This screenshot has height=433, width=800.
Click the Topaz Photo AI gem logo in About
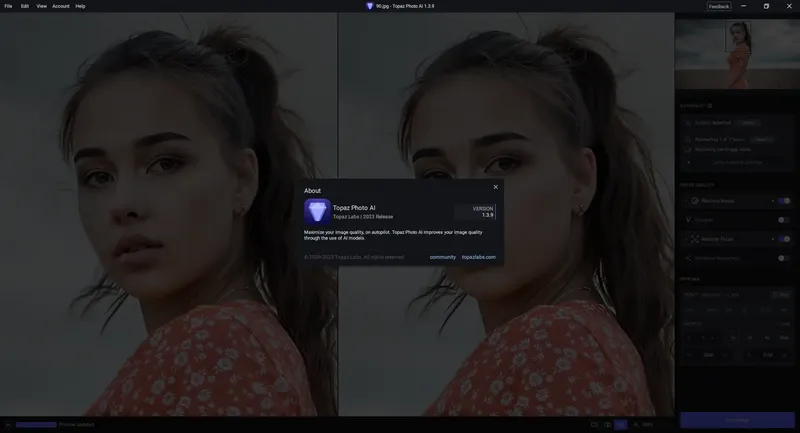(x=317, y=211)
